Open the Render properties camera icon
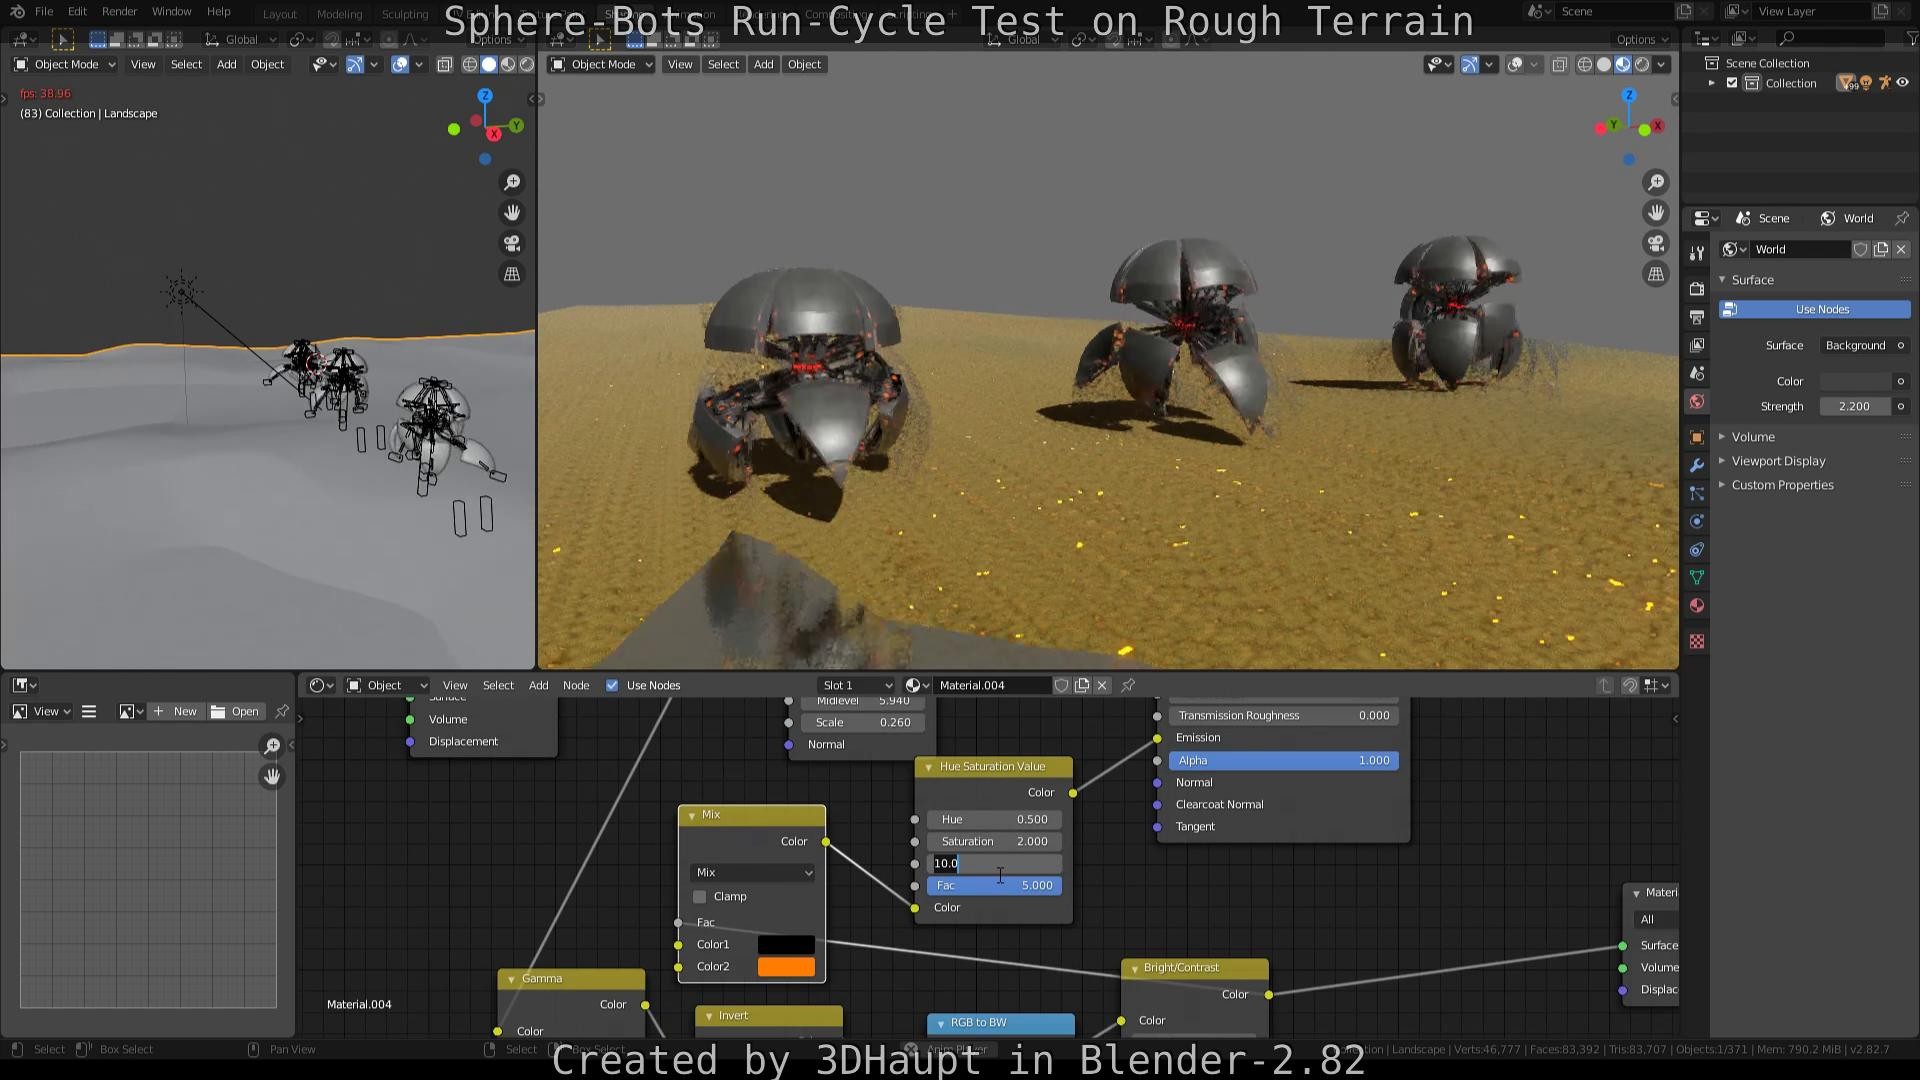1920x1080 pixels. [x=1696, y=288]
